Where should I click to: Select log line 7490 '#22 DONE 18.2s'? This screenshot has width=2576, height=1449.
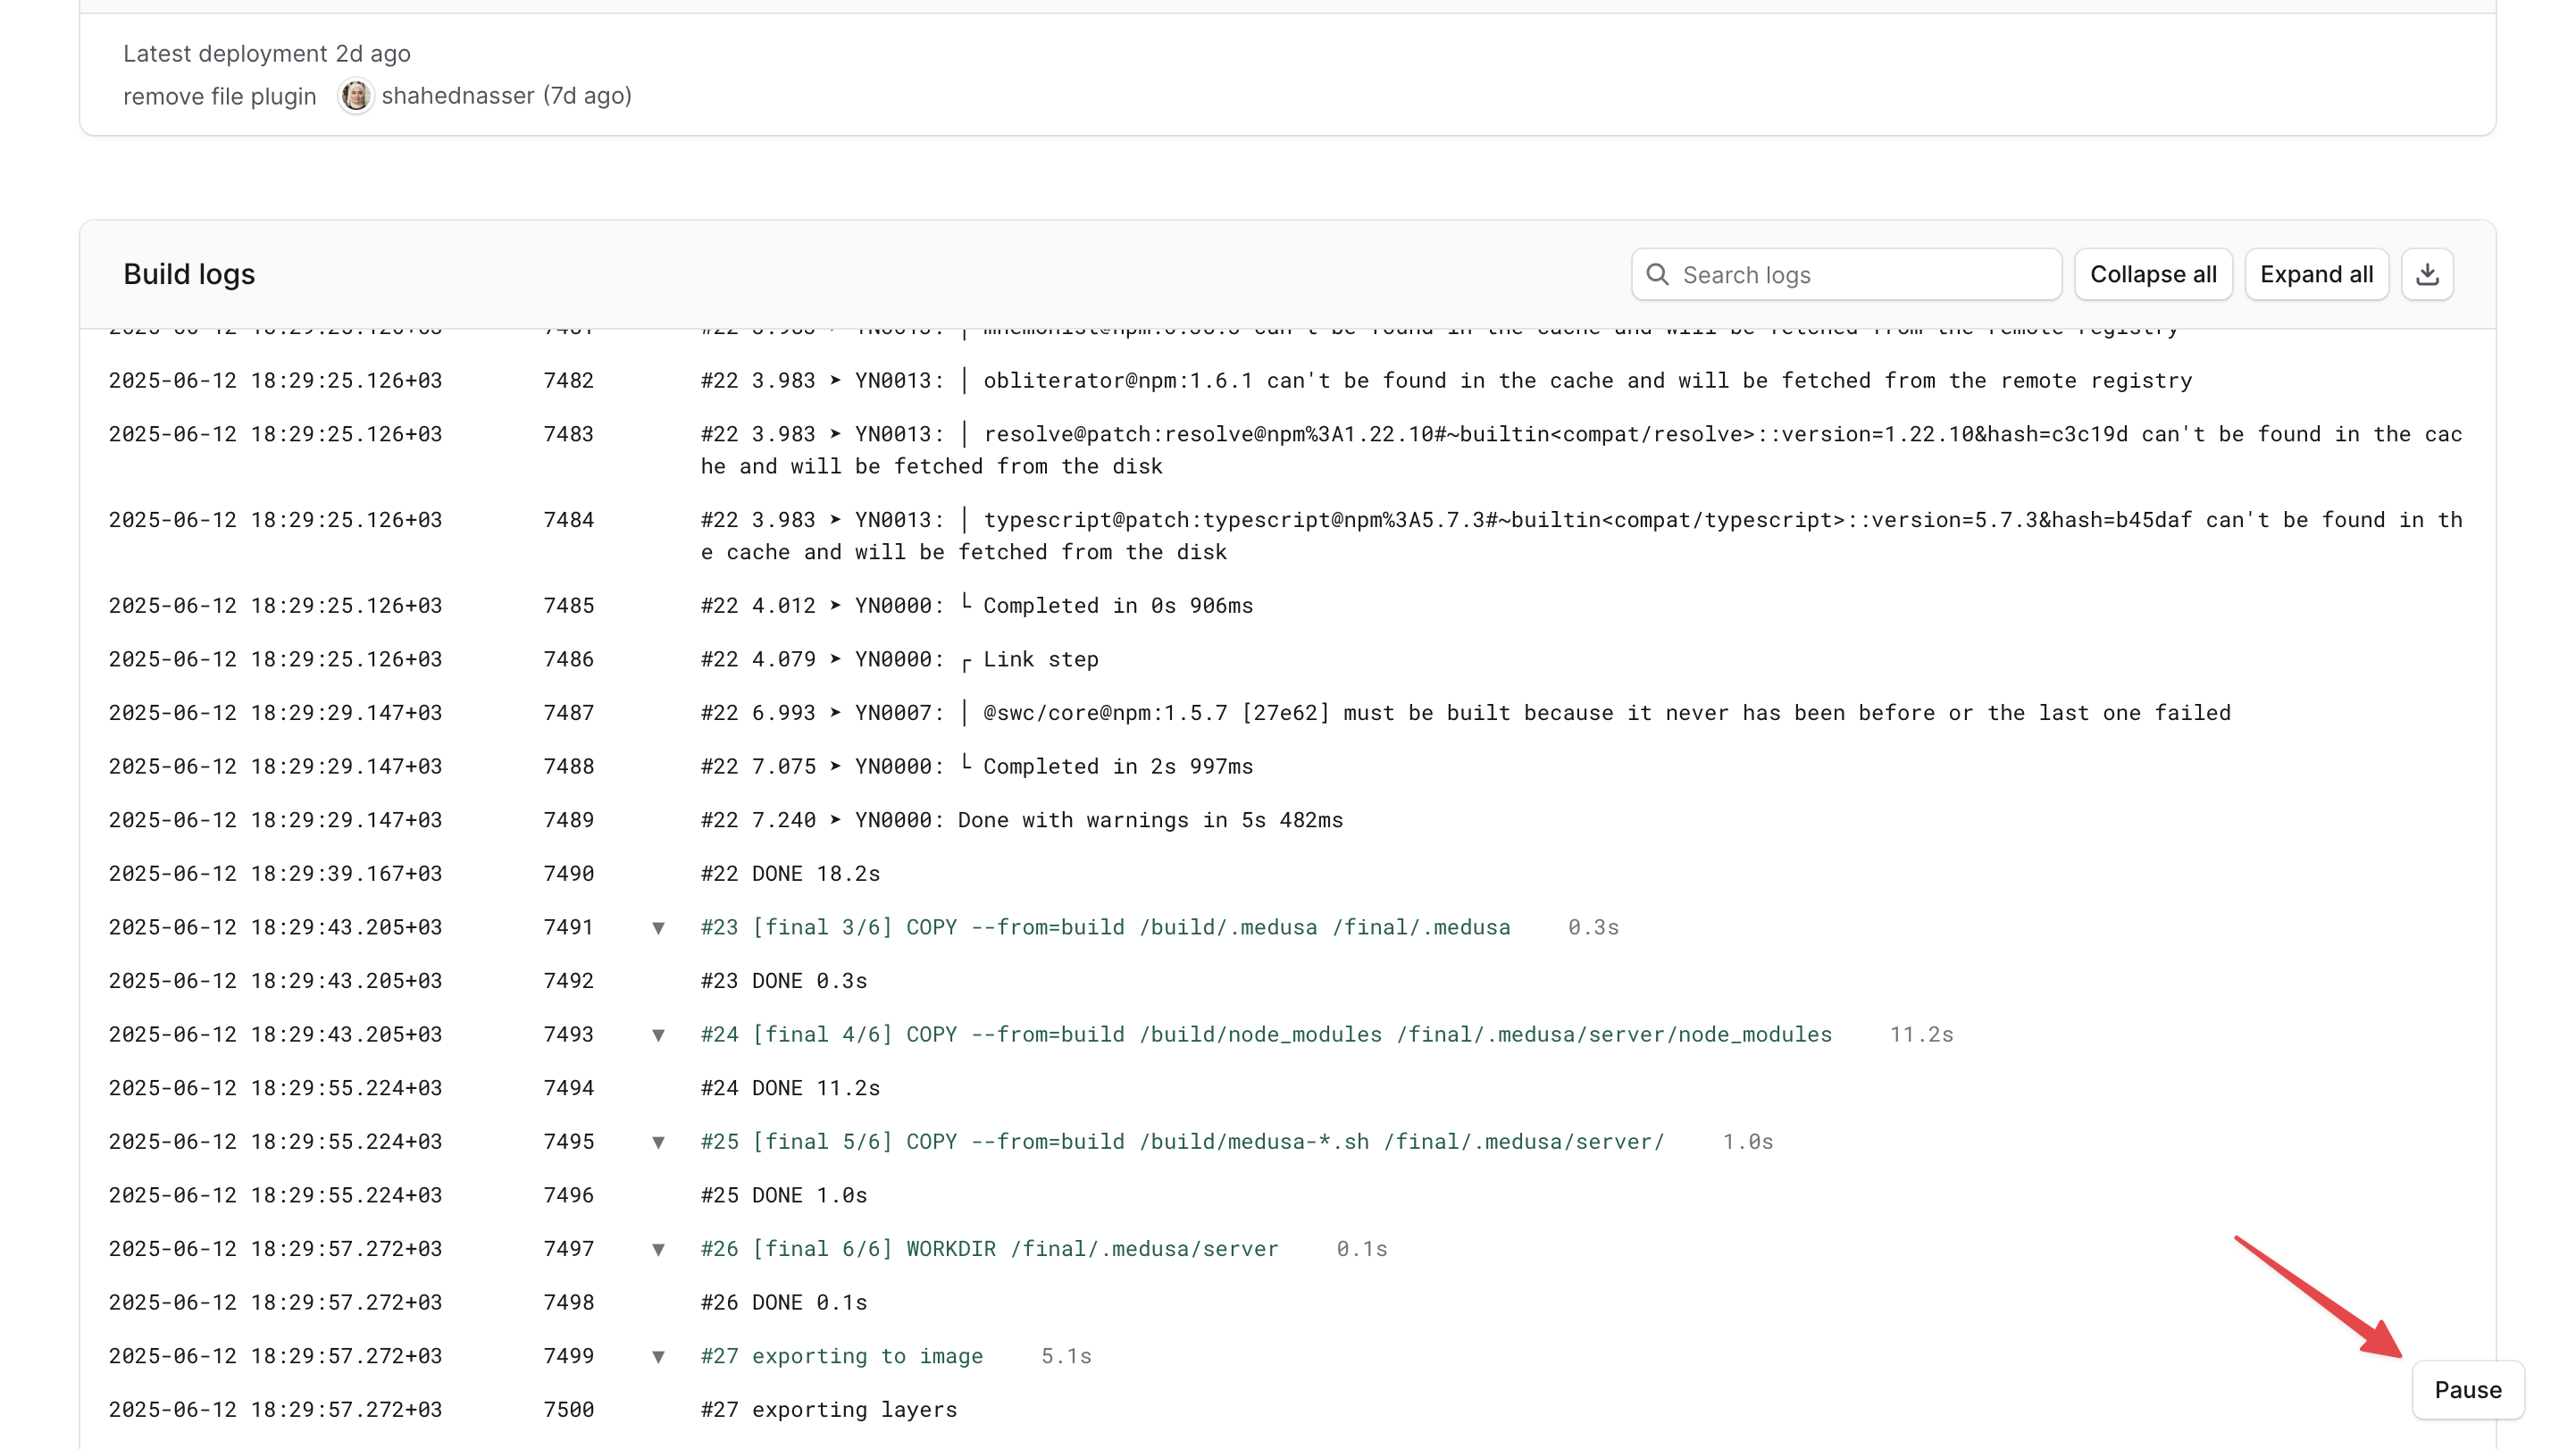click(790, 873)
